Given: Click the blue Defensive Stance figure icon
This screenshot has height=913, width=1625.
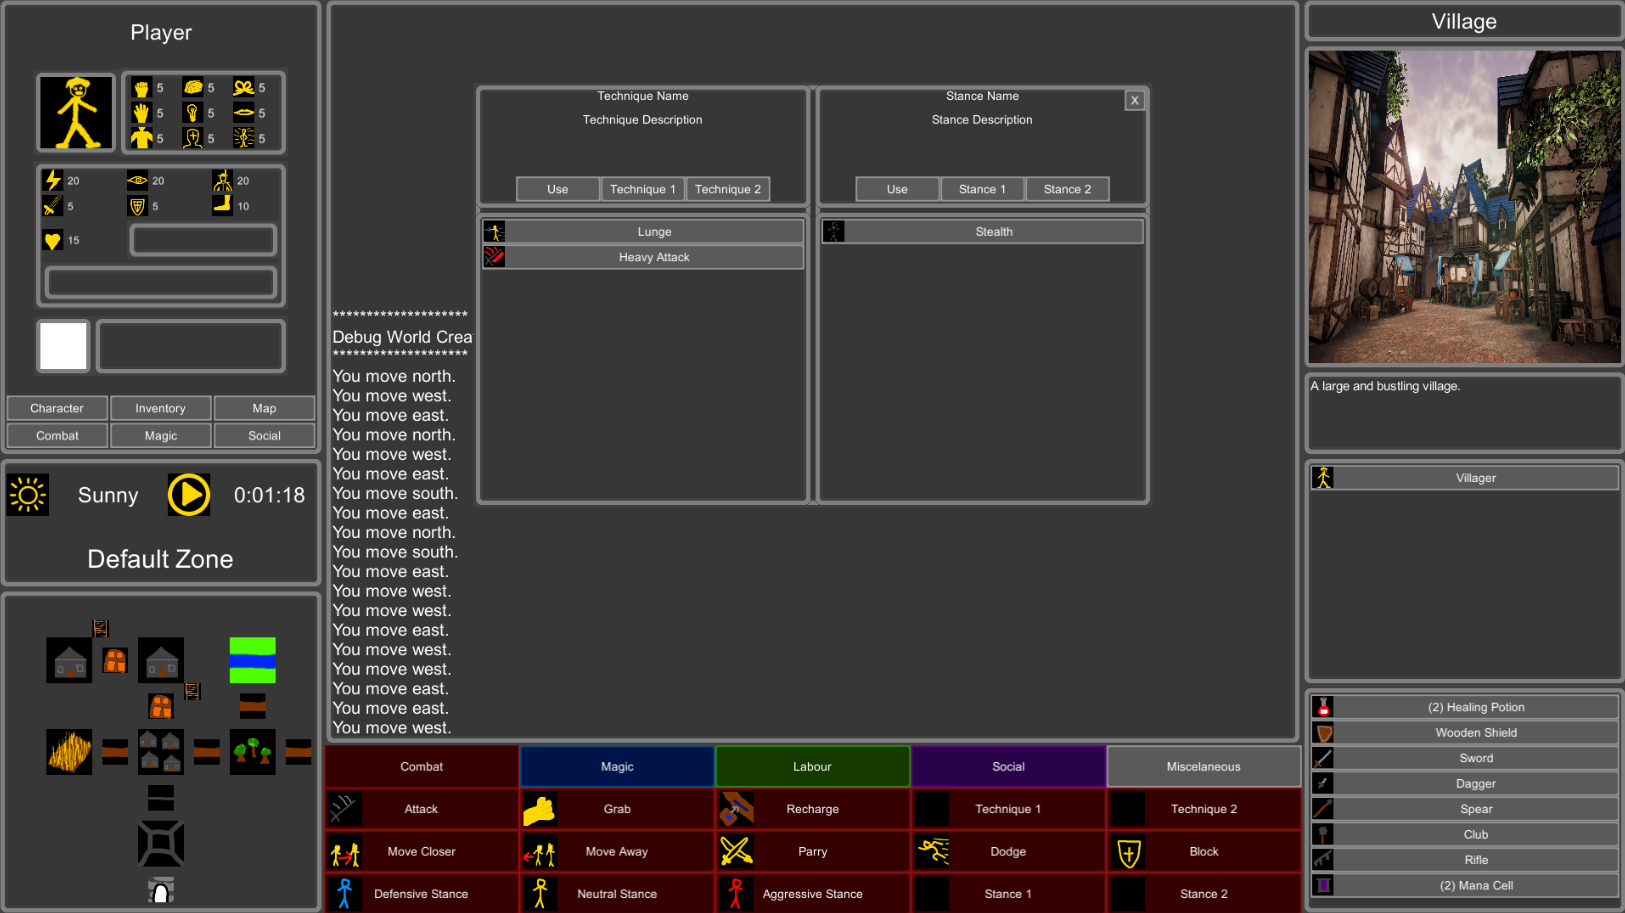Looking at the screenshot, I should click(345, 893).
